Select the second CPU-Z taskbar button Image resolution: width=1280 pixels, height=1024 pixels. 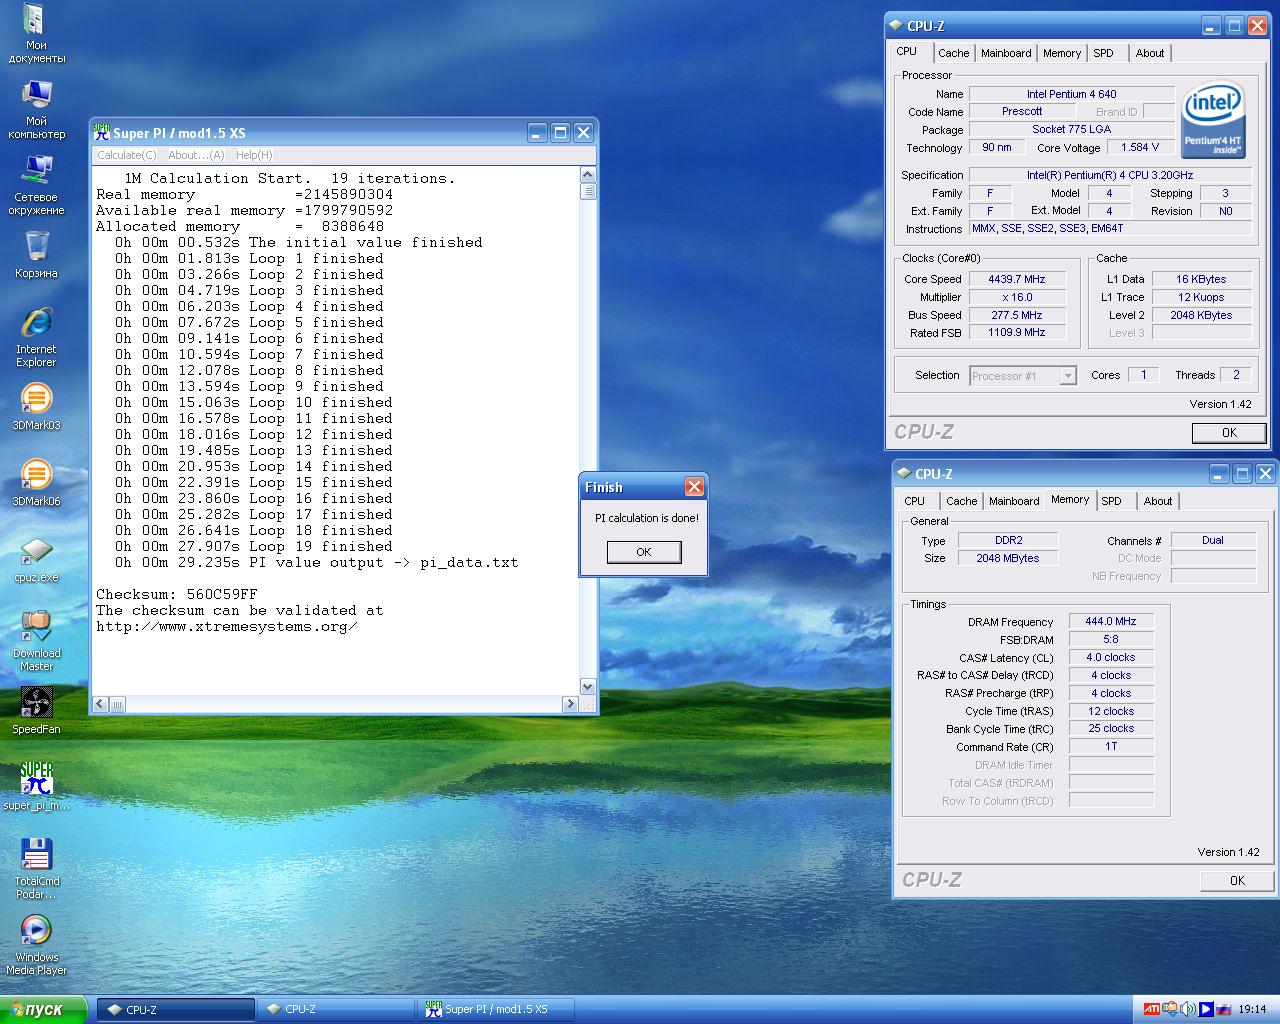(335, 1010)
